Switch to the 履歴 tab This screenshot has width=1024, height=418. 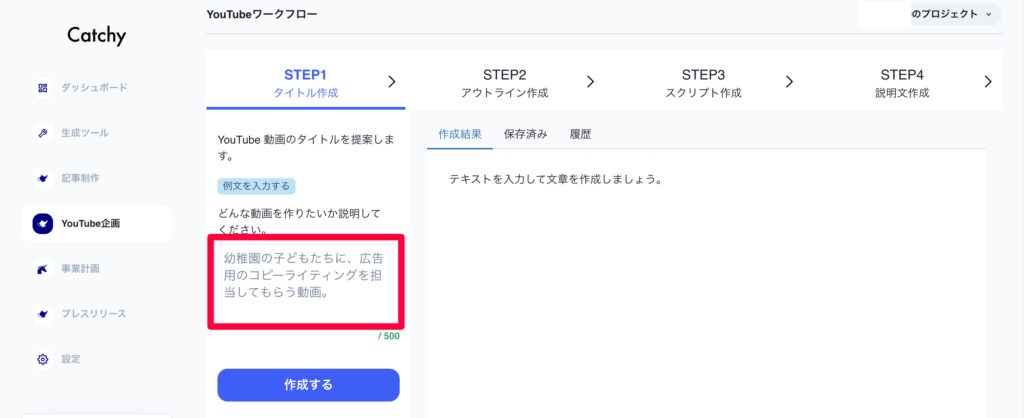pos(580,134)
